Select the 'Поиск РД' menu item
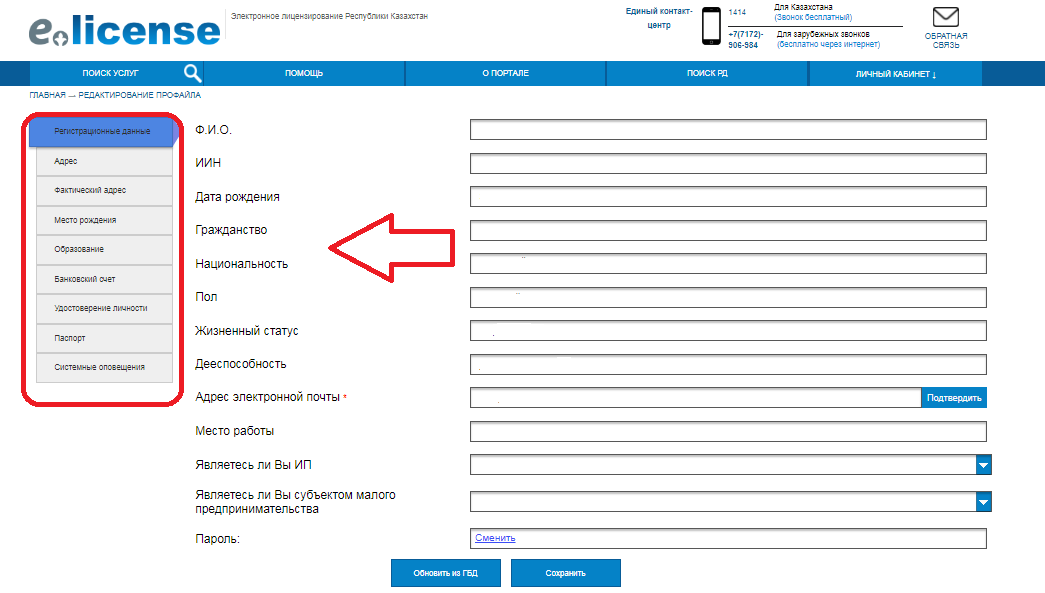This screenshot has width=1045, height=593. 707,74
